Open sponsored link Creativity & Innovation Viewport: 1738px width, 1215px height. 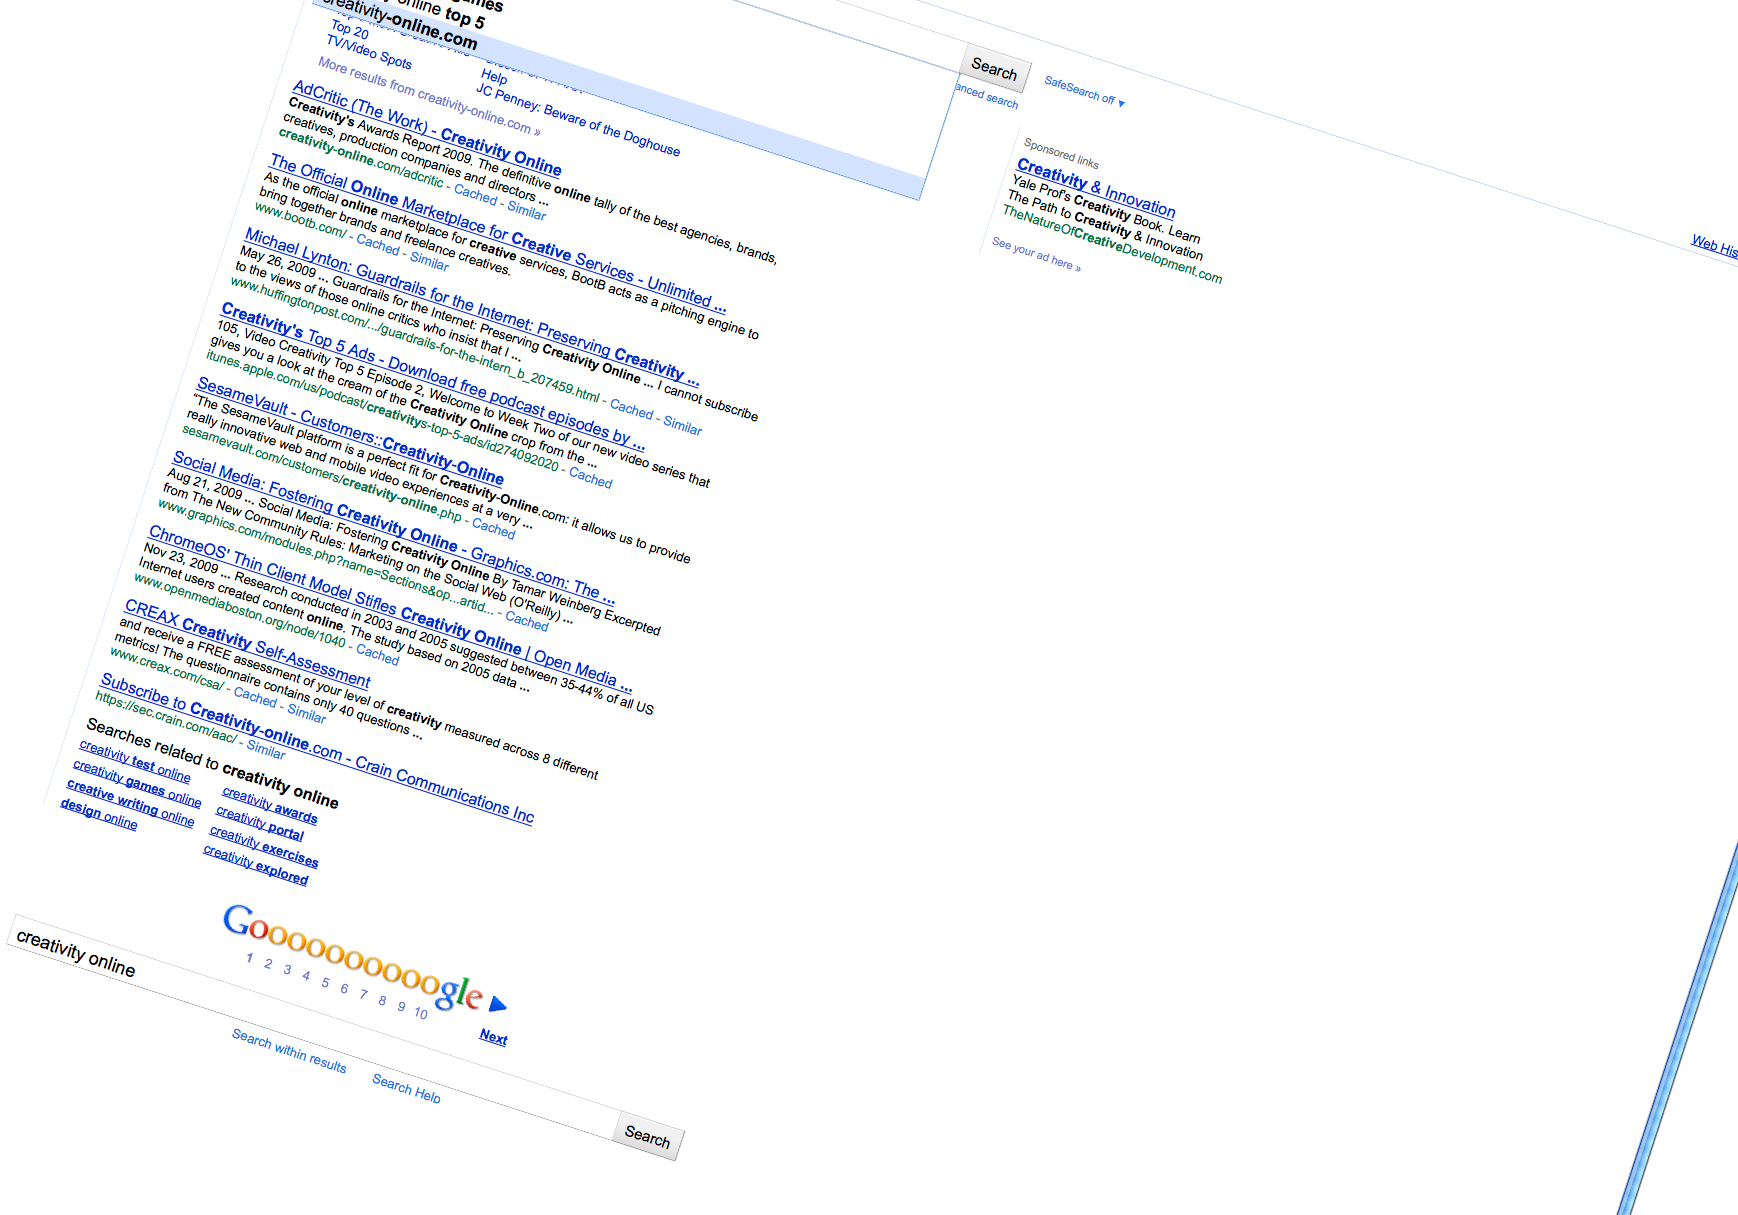tap(1096, 187)
